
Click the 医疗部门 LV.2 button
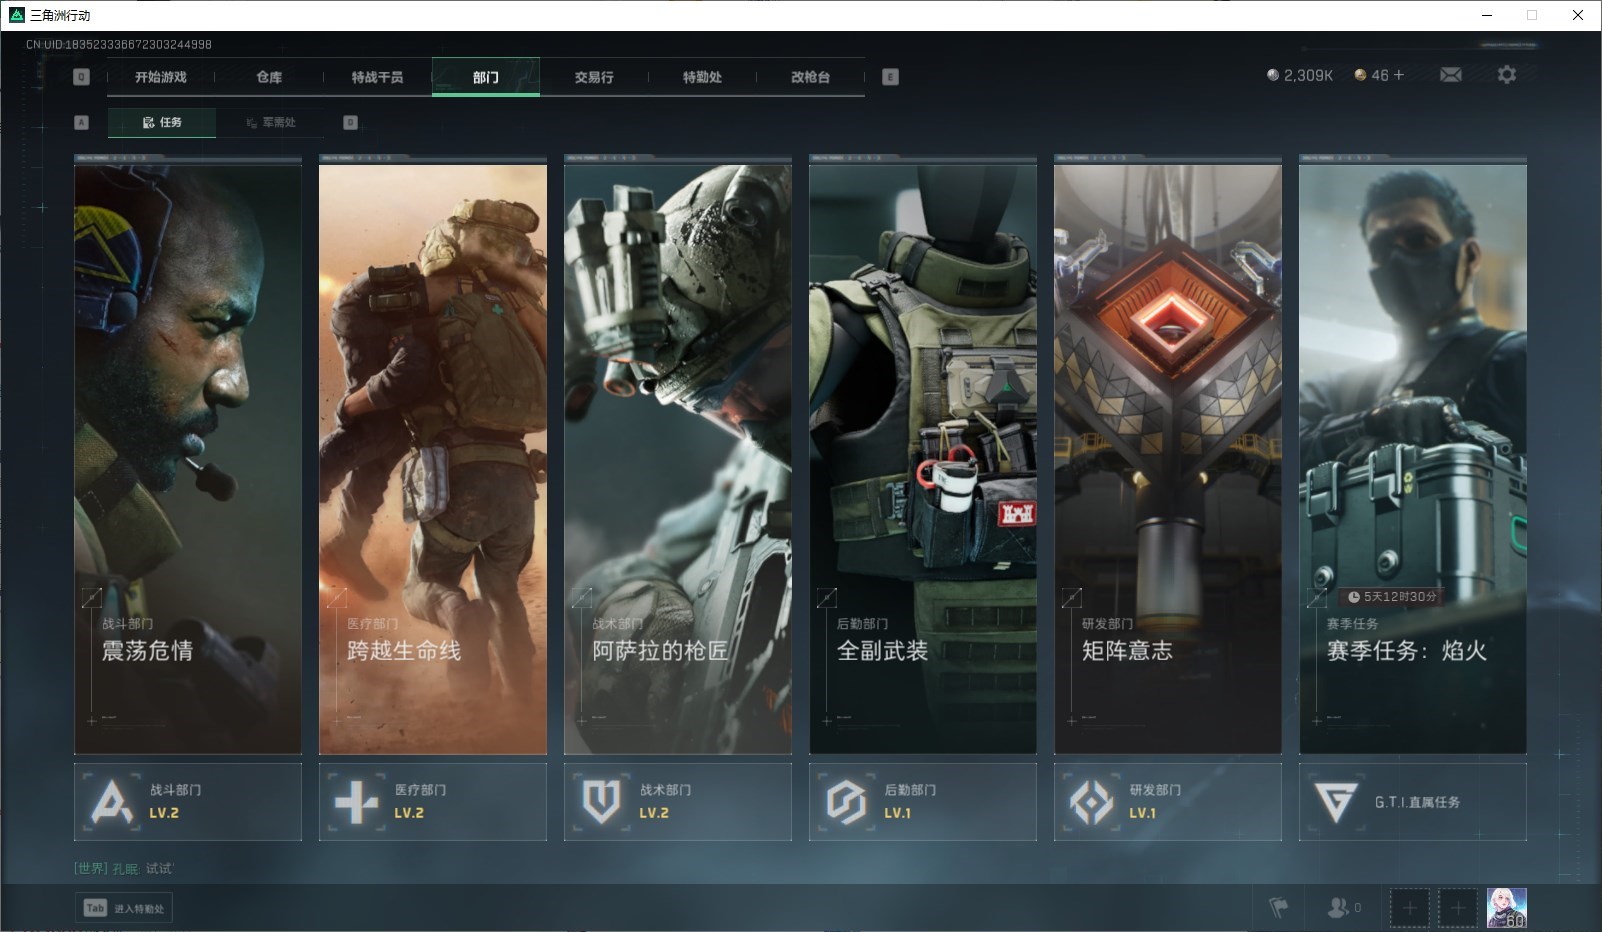tap(433, 802)
